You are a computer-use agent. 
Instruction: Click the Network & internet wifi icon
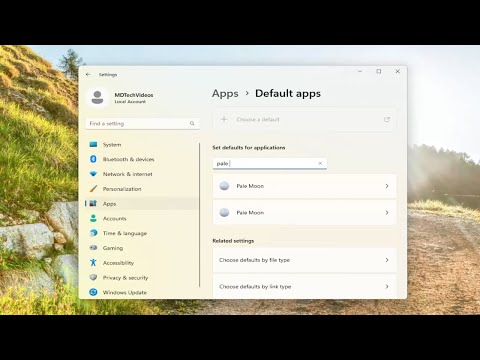[93, 174]
